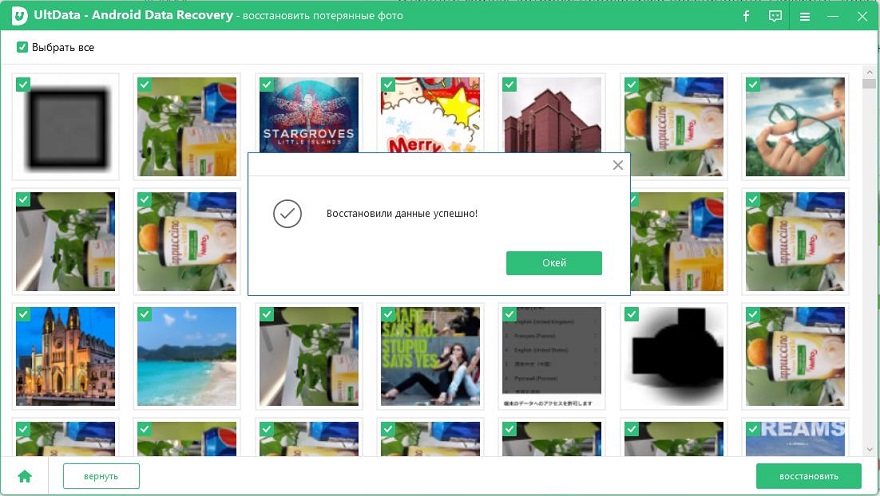Screen dimensions: 880x496
Task: Select the blurred black square thumbnail
Action: pyautogui.click(x=66, y=127)
